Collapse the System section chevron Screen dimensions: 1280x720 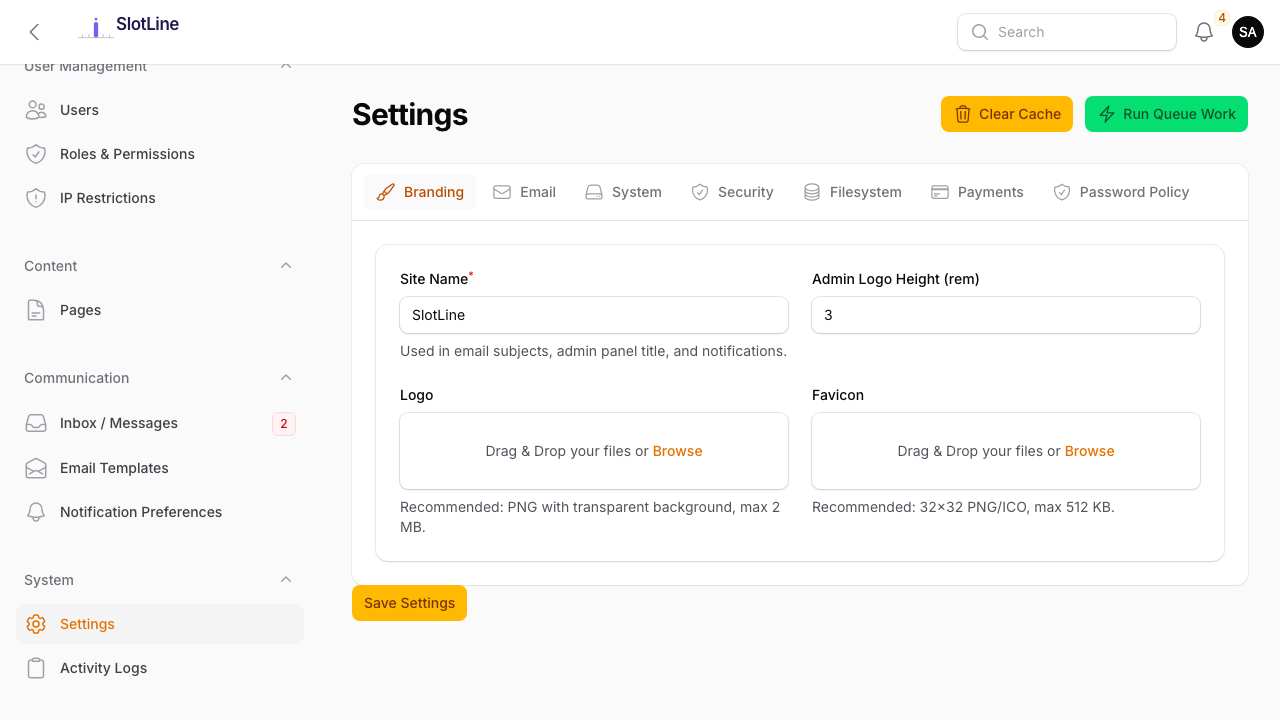tap(286, 580)
